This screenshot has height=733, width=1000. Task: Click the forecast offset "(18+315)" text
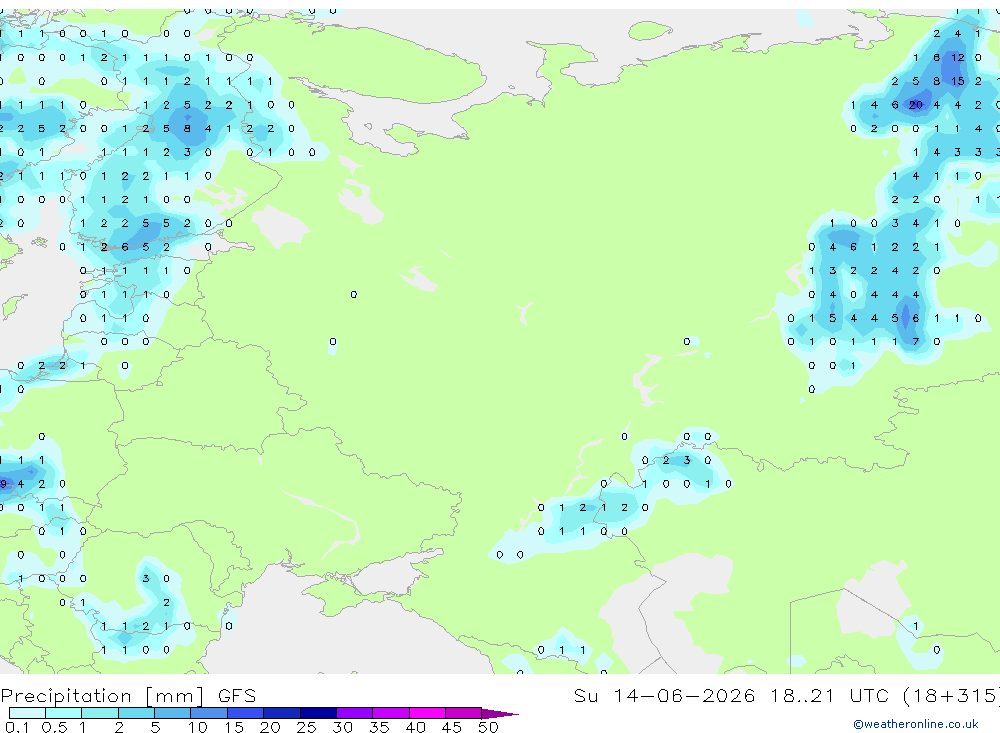pos(952,695)
